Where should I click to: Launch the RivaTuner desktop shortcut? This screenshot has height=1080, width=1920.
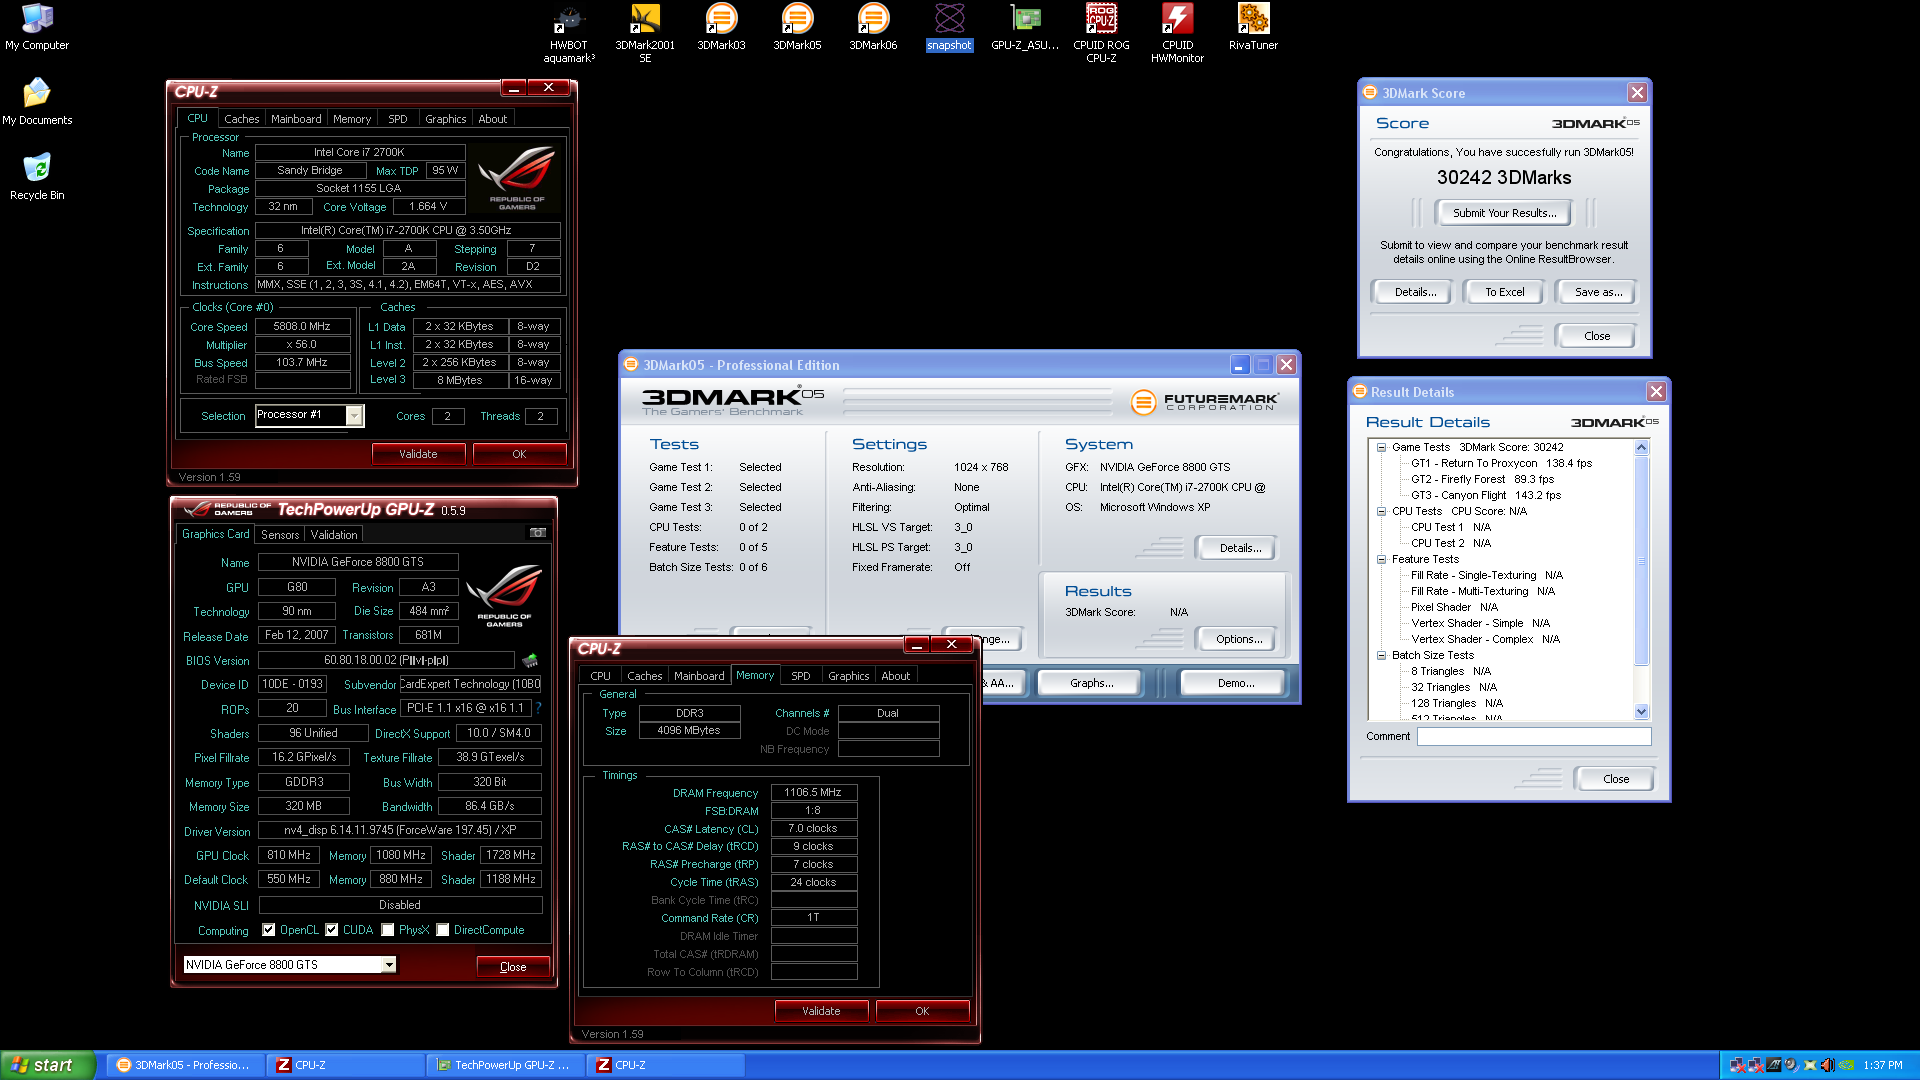click(x=1253, y=27)
